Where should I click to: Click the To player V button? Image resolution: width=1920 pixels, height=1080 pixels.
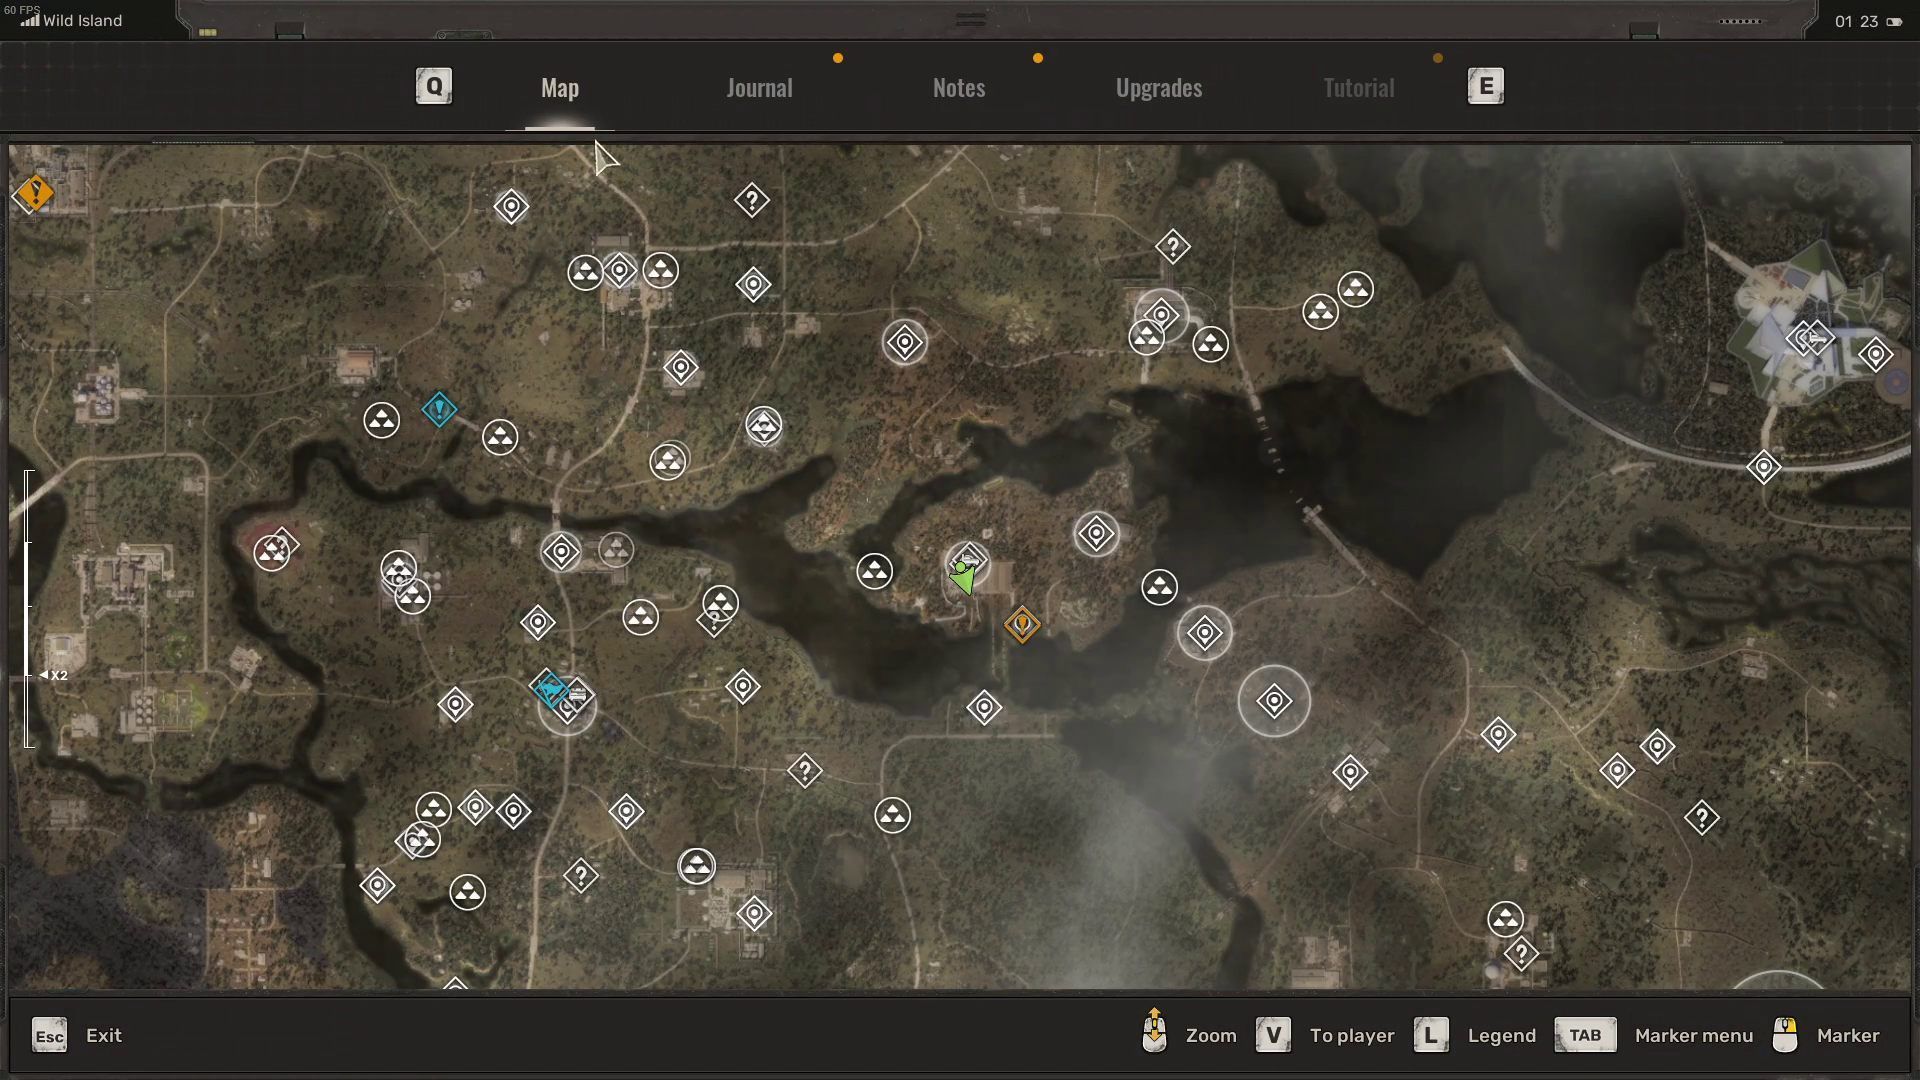tap(1273, 1035)
